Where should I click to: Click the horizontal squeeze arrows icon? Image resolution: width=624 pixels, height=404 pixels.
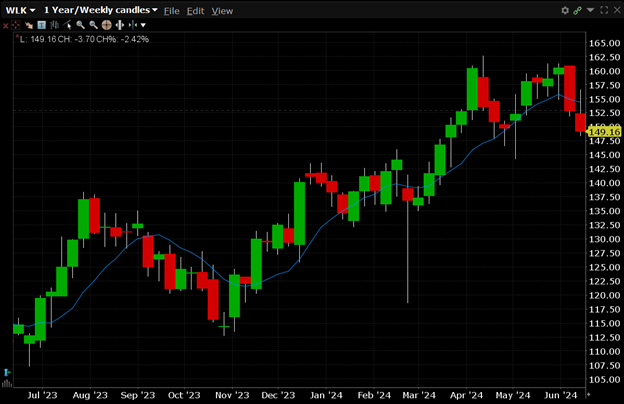(x=120, y=25)
